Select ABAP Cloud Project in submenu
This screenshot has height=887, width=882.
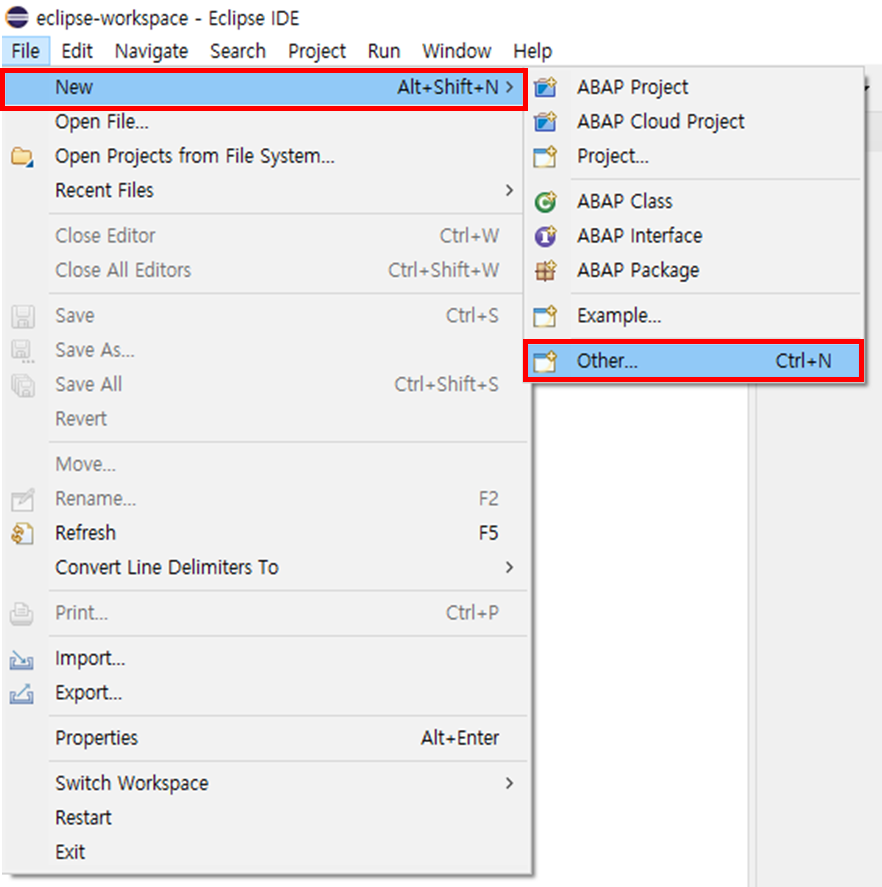point(694,122)
